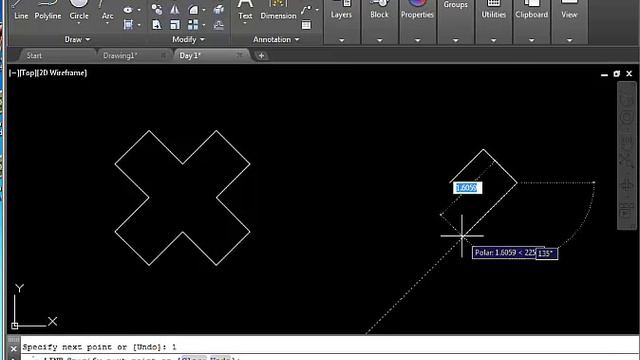Select the Polyline tool
The image size is (640, 360).
[x=47, y=10]
